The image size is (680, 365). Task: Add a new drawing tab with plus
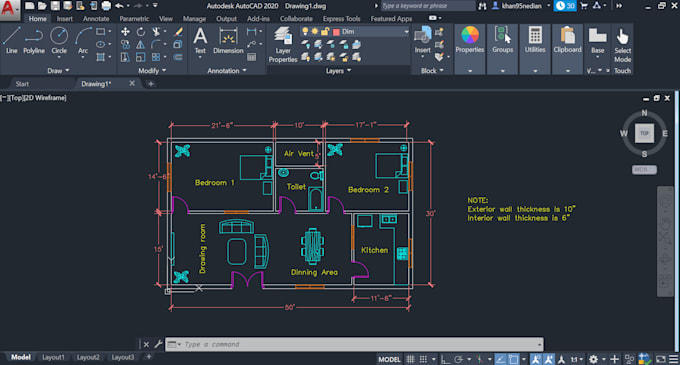point(150,84)
